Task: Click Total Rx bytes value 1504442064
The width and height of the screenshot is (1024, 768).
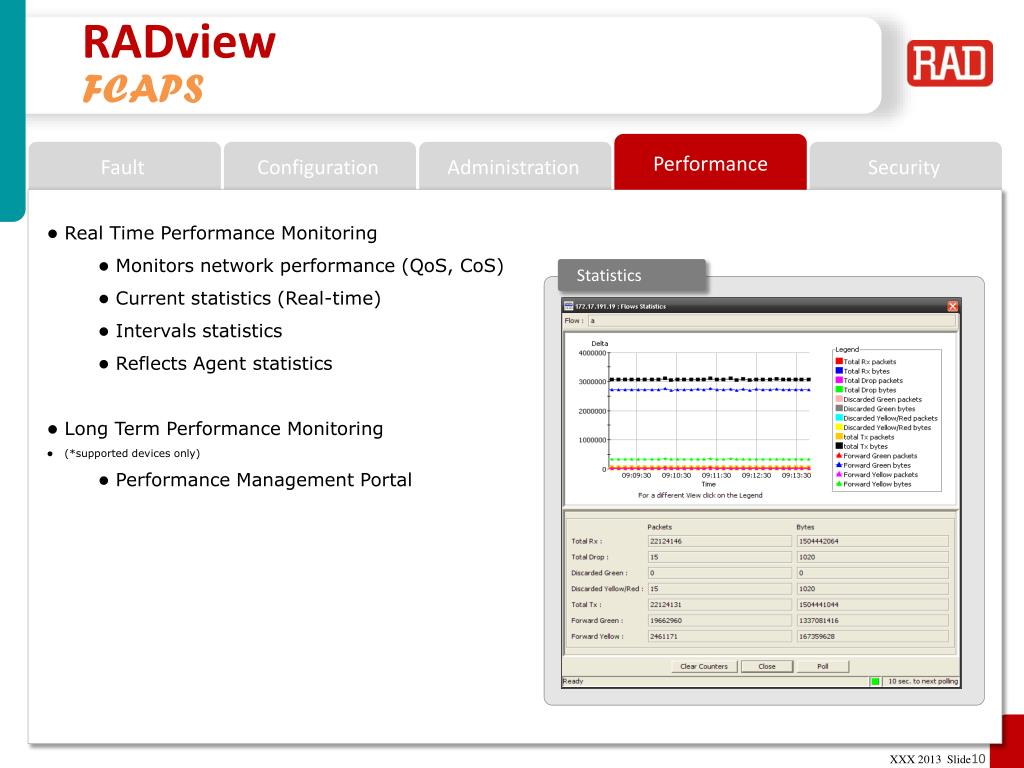Action: (872, 541)
